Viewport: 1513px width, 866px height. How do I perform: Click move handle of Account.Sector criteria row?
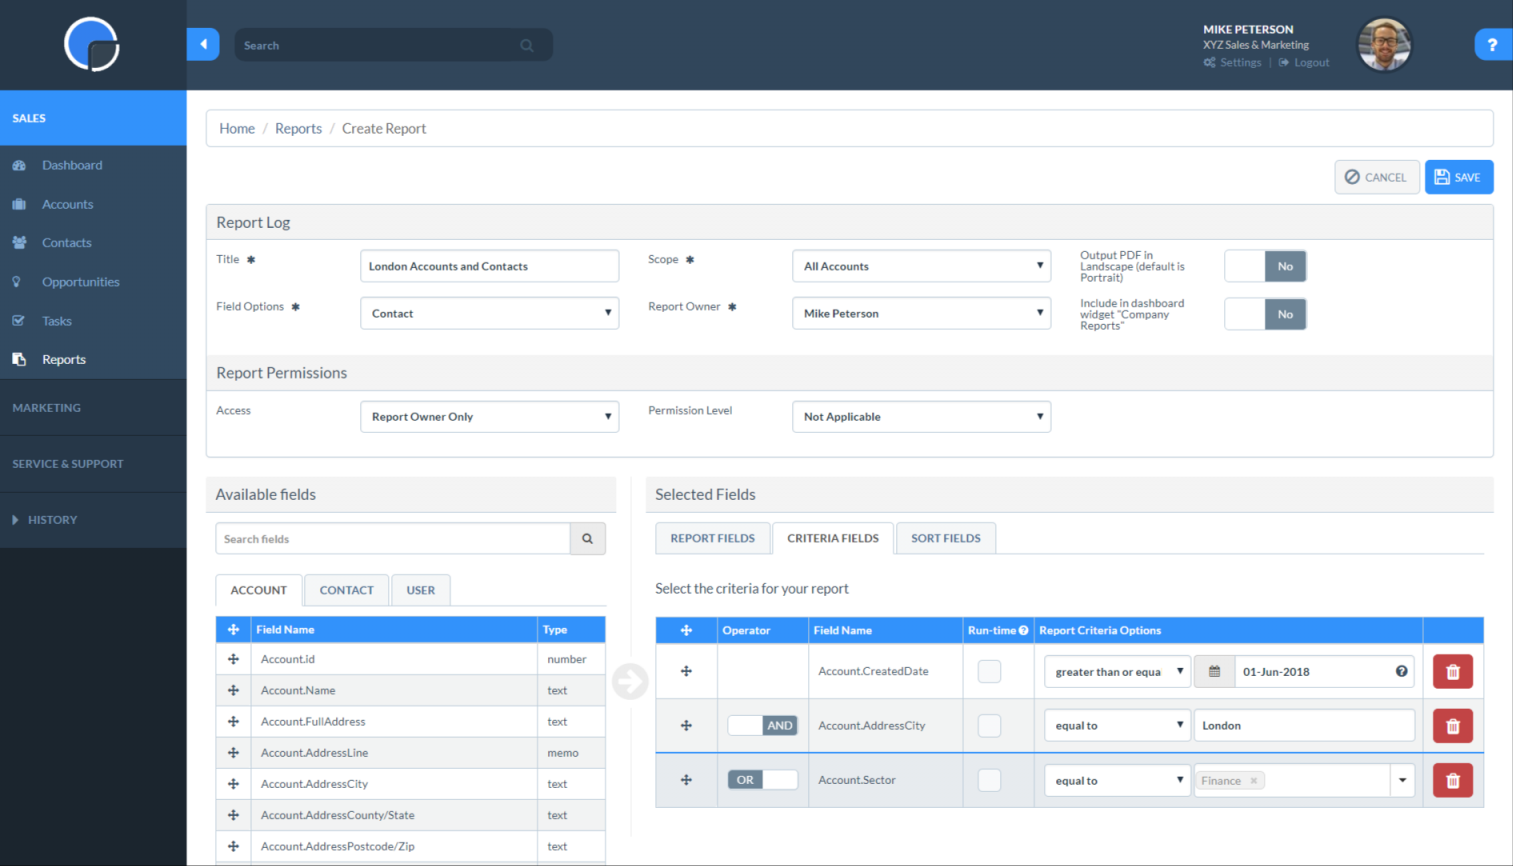[x=686, y=779]
